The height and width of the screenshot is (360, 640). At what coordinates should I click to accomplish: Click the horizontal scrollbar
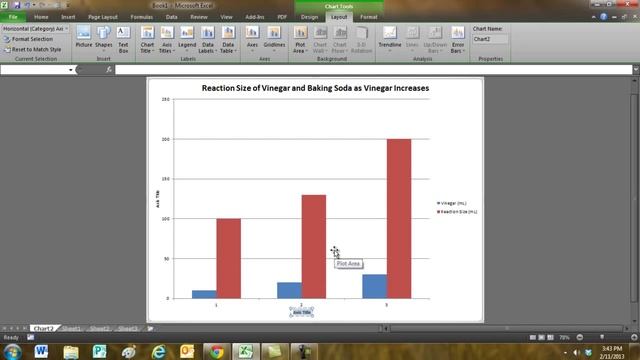506,328
